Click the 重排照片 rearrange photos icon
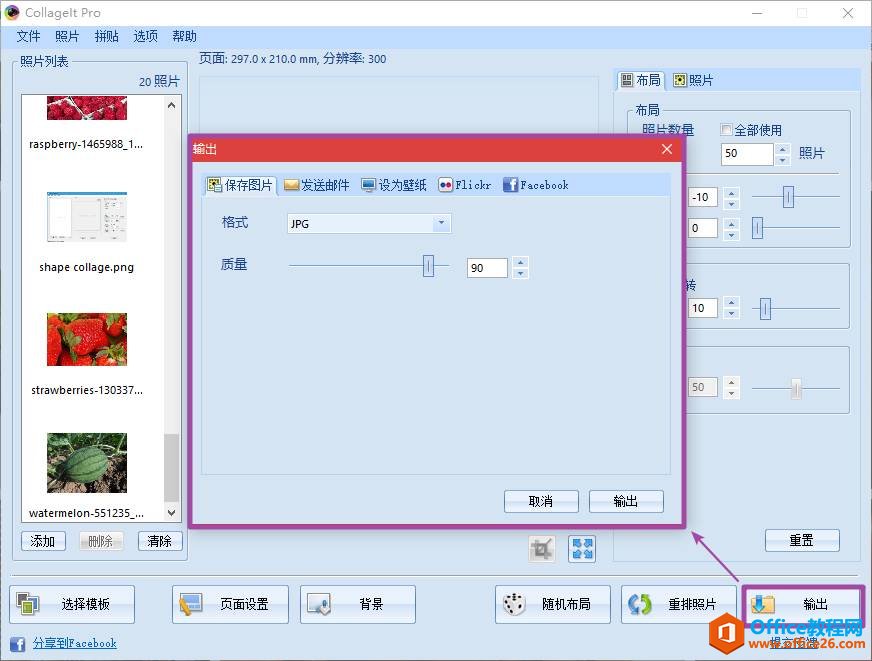The width and height of the screenshot is (872, 661). click(x=640, y=603)
